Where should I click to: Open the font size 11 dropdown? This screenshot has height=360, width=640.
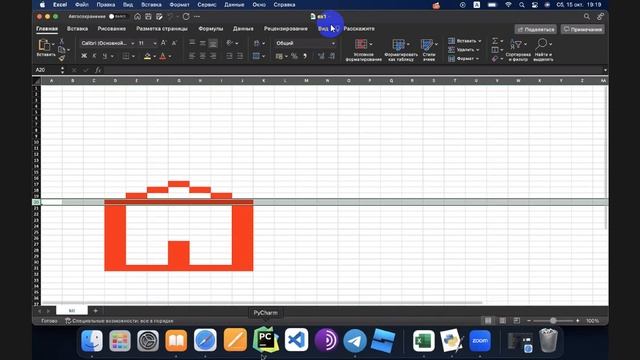(155, 43)
